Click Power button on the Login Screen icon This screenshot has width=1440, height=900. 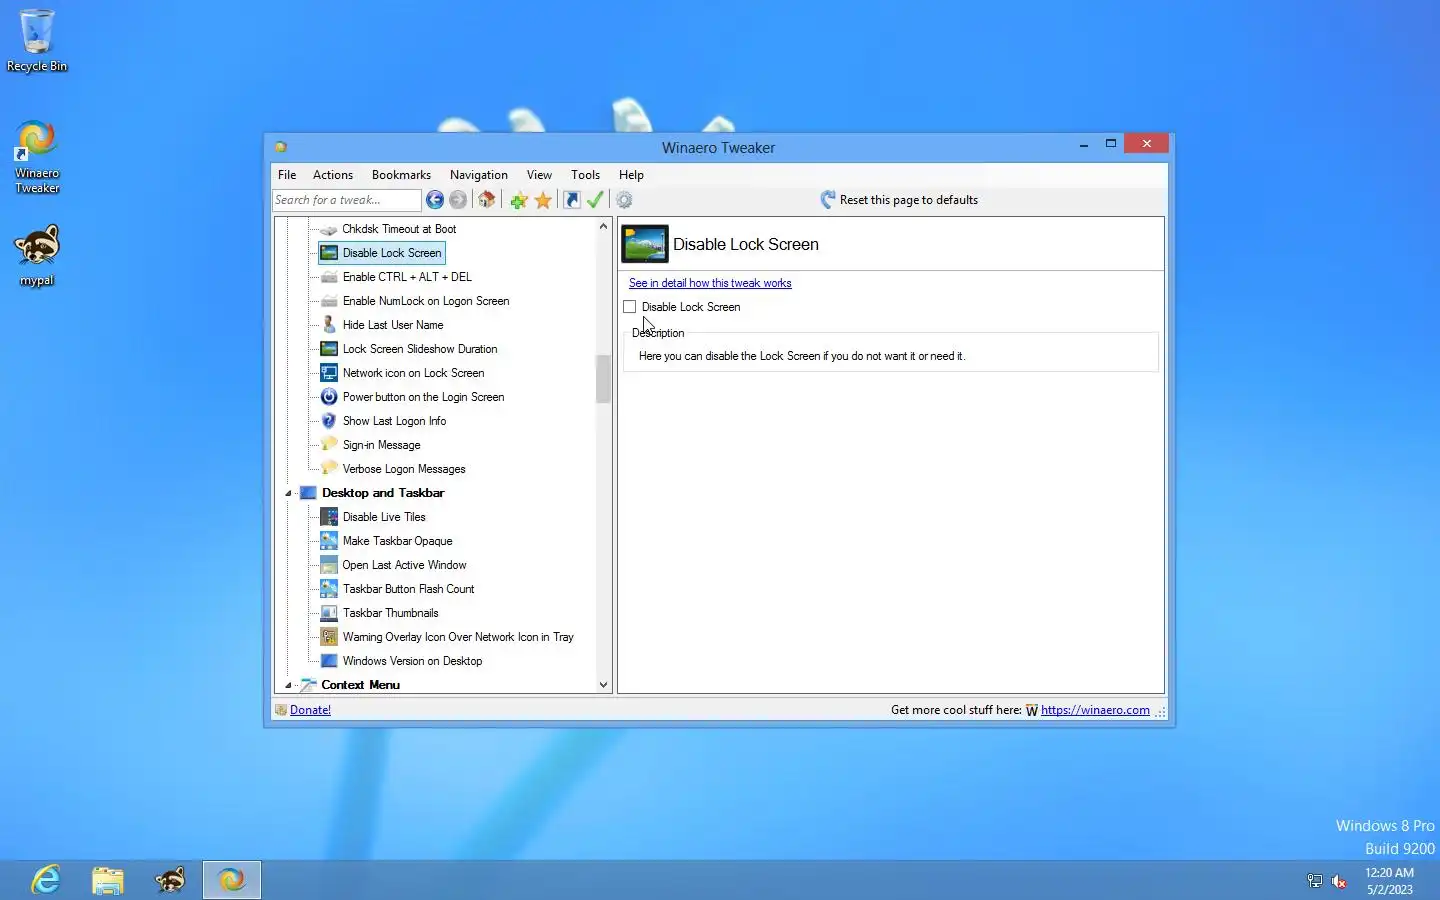tap(329, 397)
